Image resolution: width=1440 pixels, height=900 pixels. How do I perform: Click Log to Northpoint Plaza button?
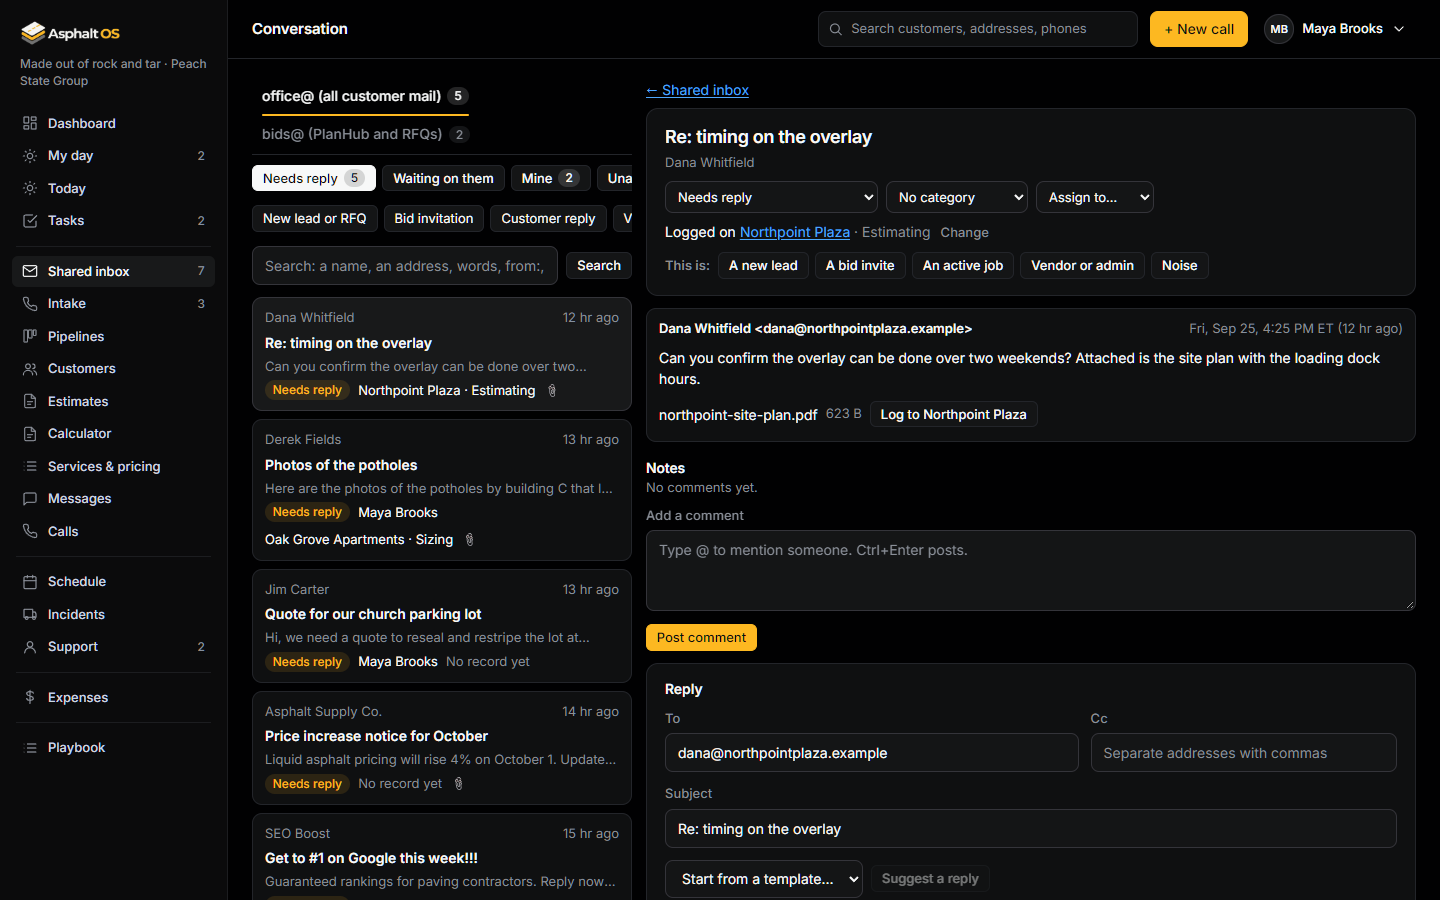click(x=953, y=414)
